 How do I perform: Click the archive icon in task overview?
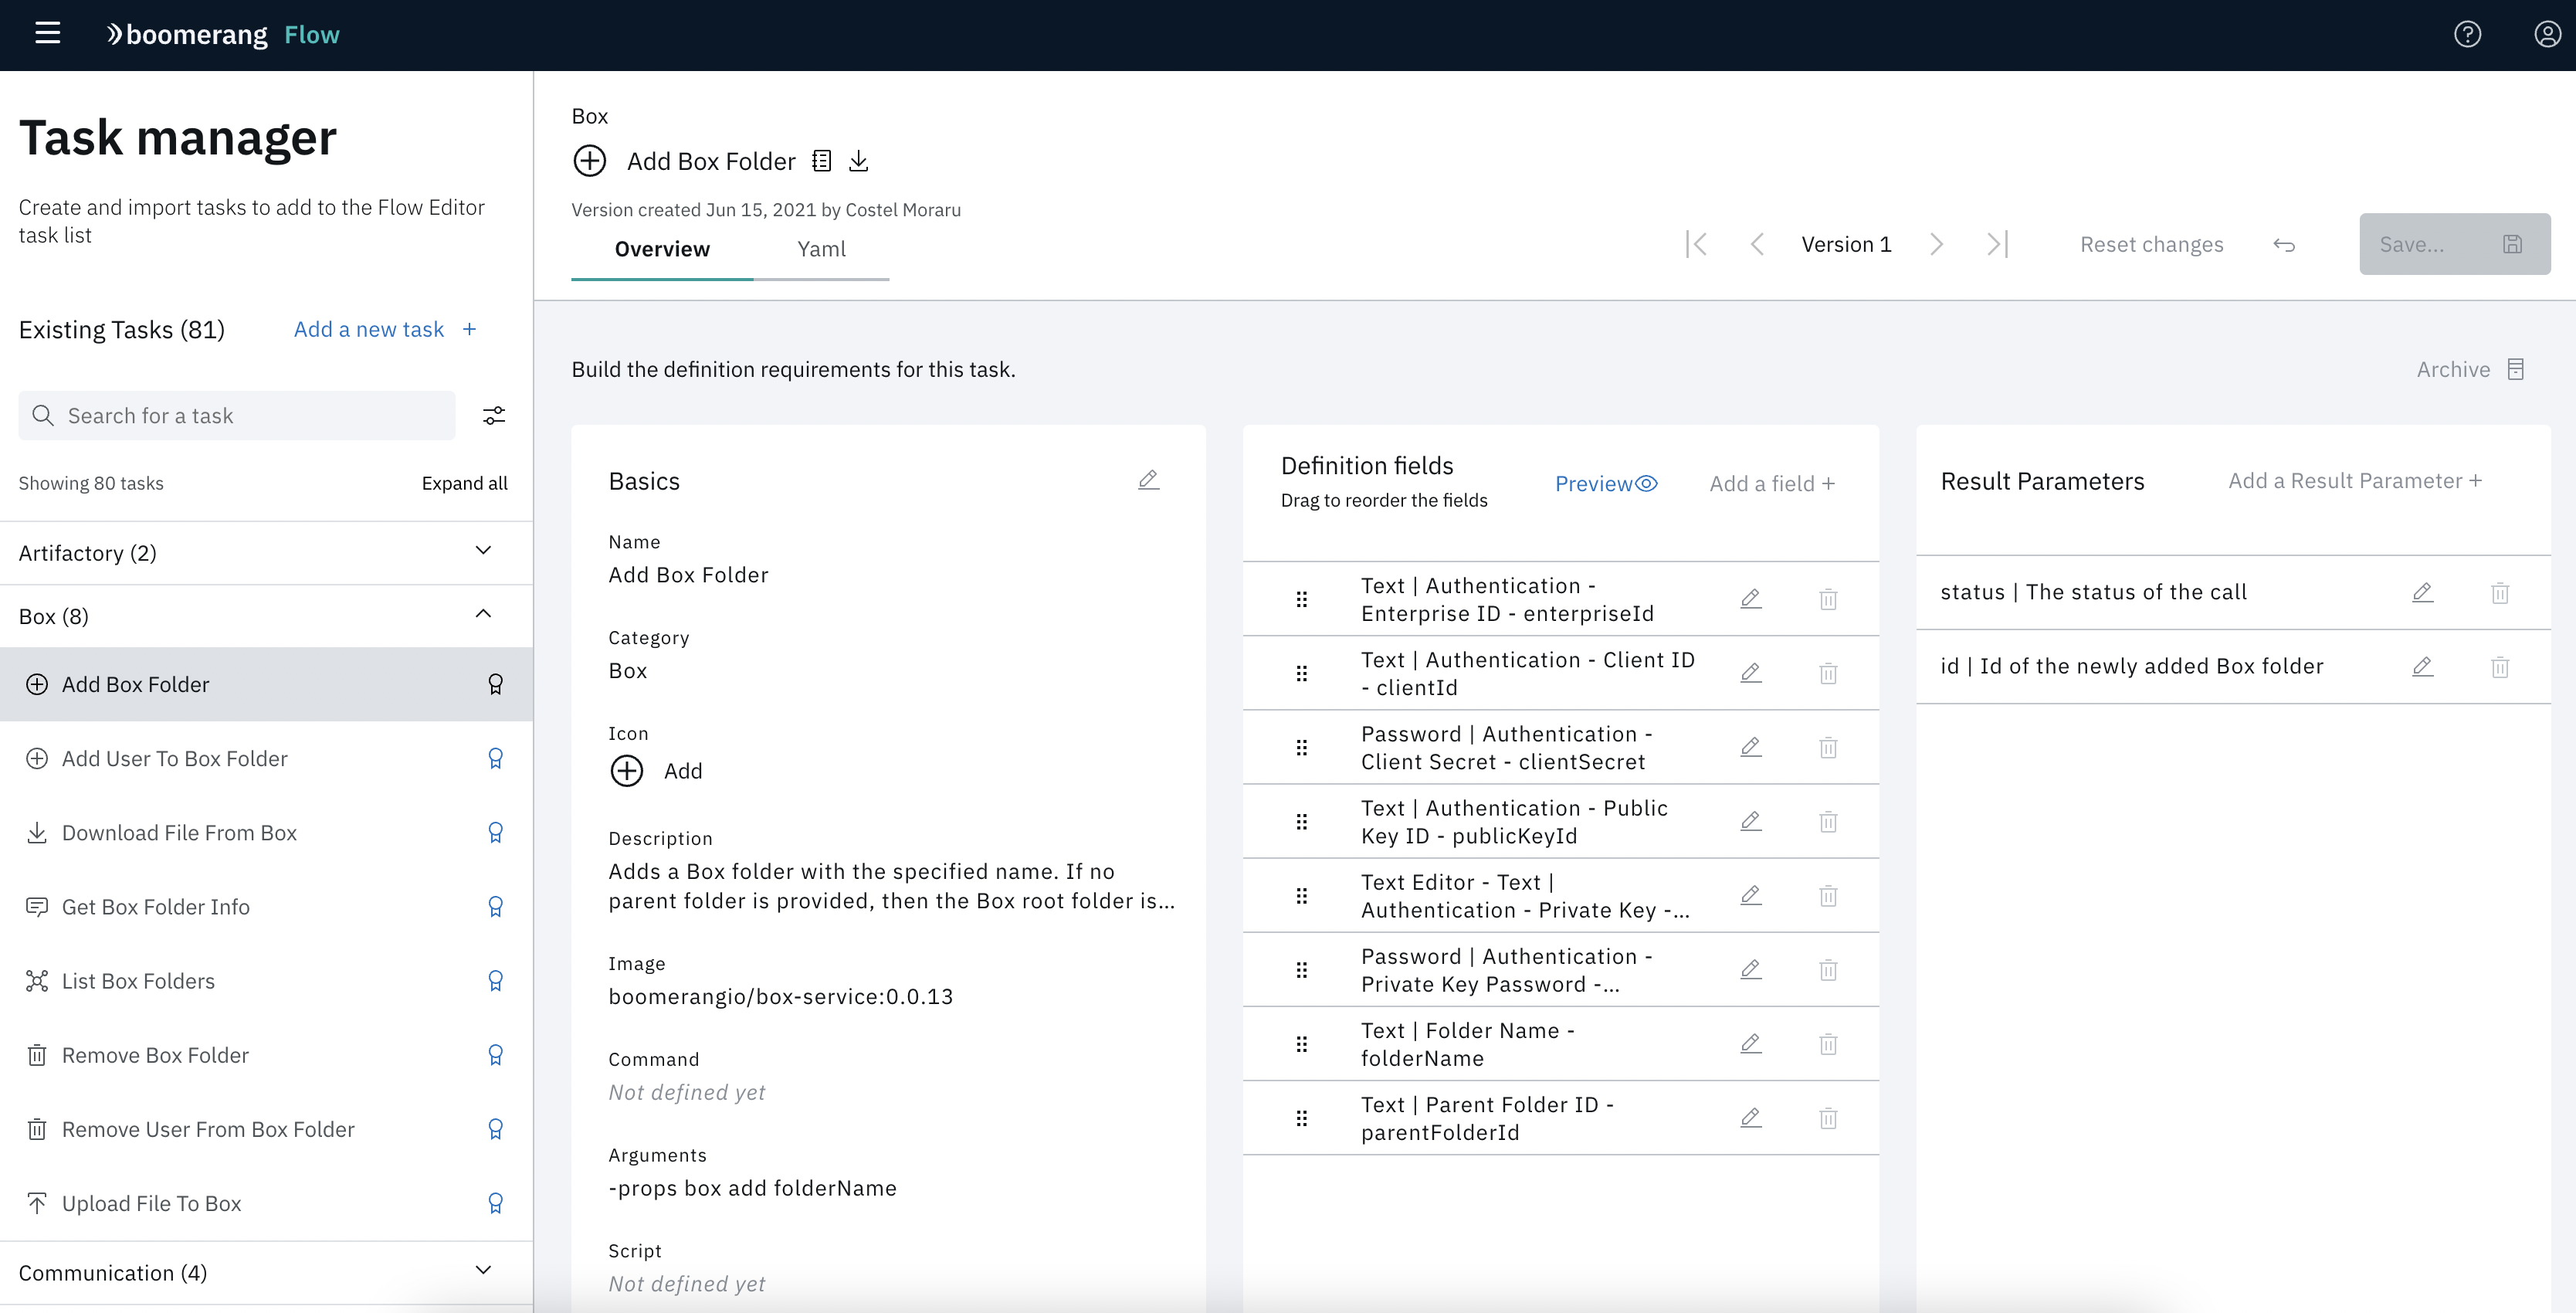coord(2519,368)
